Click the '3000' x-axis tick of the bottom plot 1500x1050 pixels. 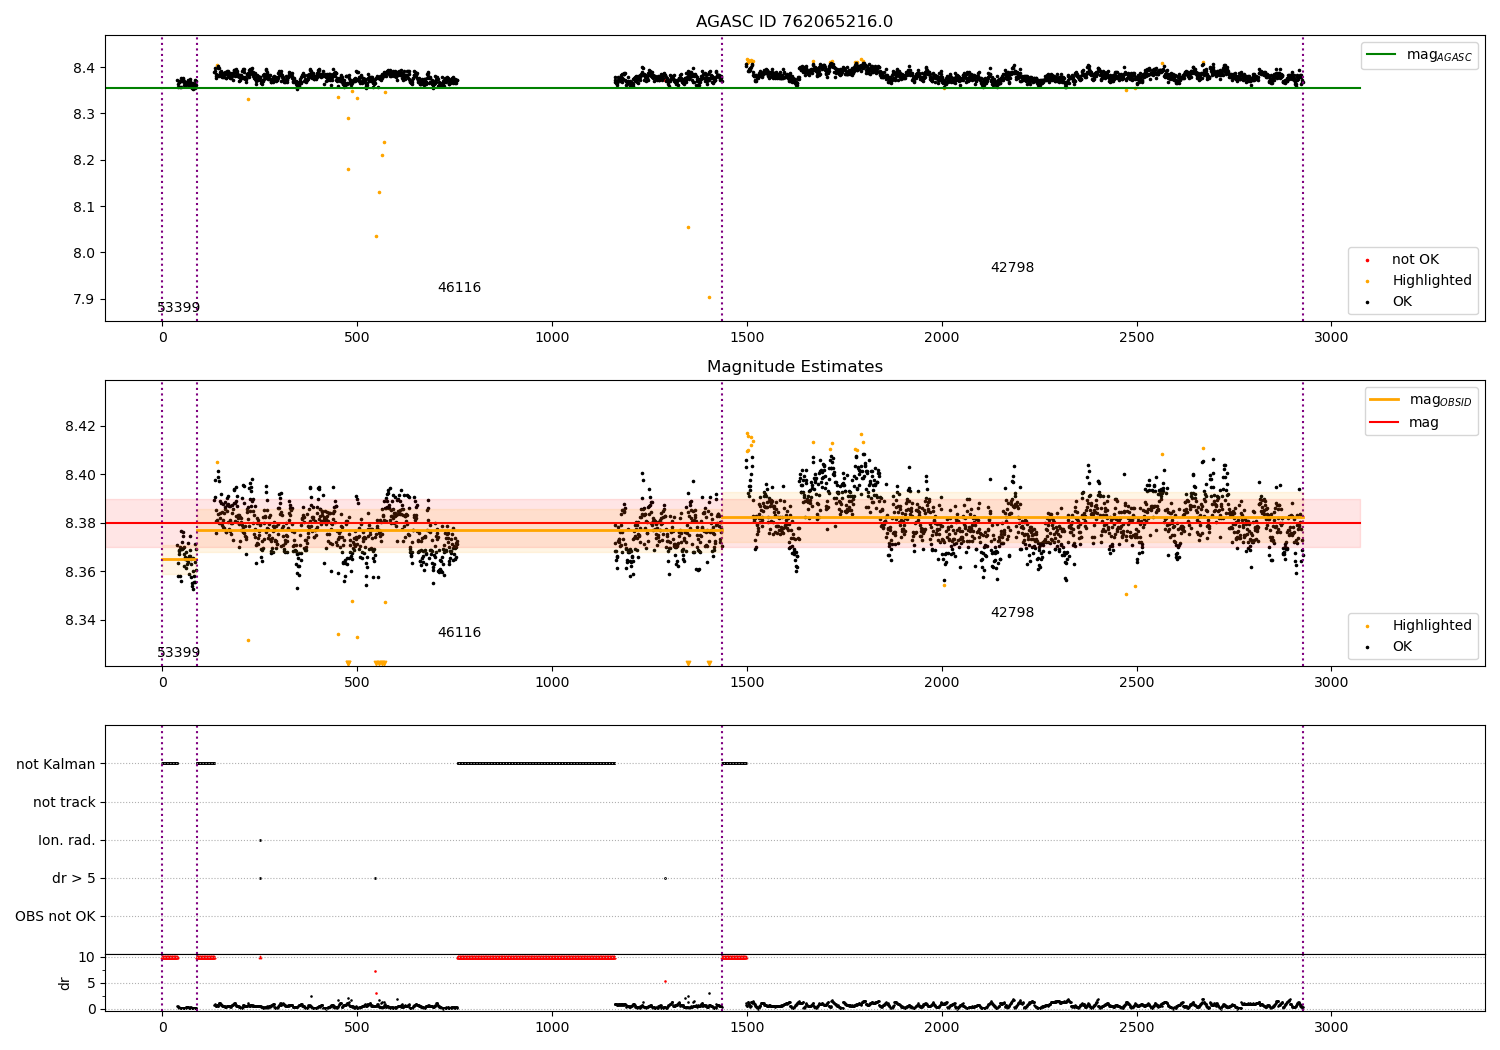tap(1331, 1027)
